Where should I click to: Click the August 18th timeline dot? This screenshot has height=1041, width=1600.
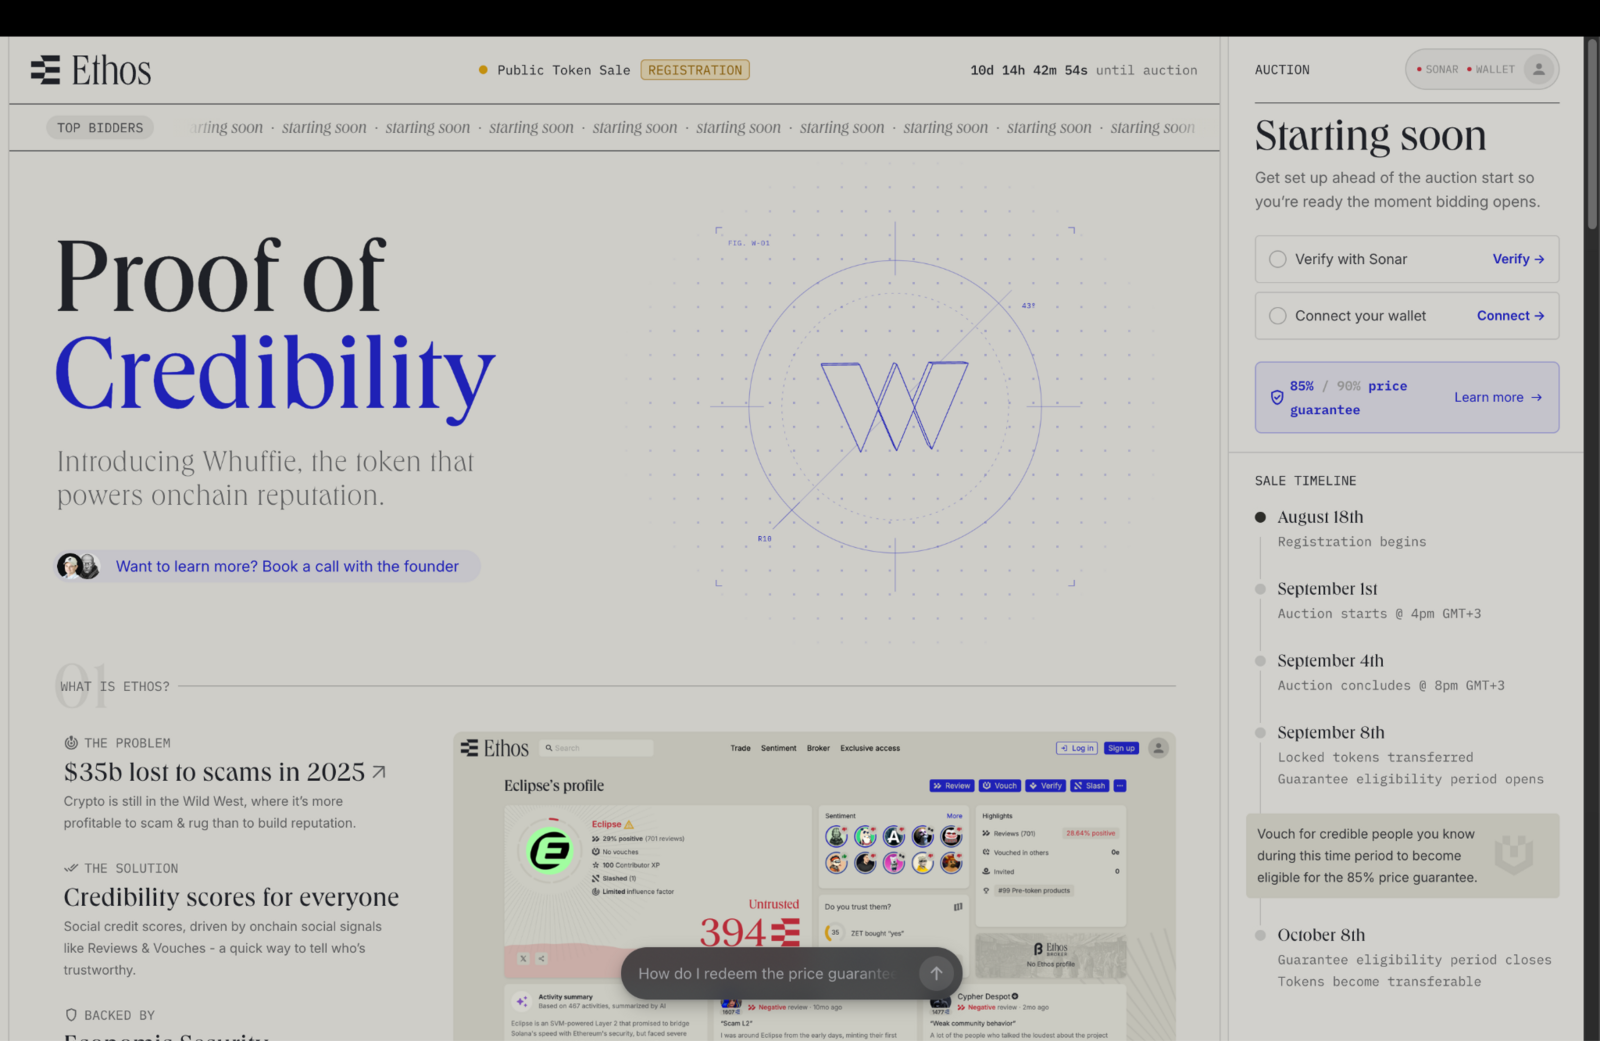1260,517
